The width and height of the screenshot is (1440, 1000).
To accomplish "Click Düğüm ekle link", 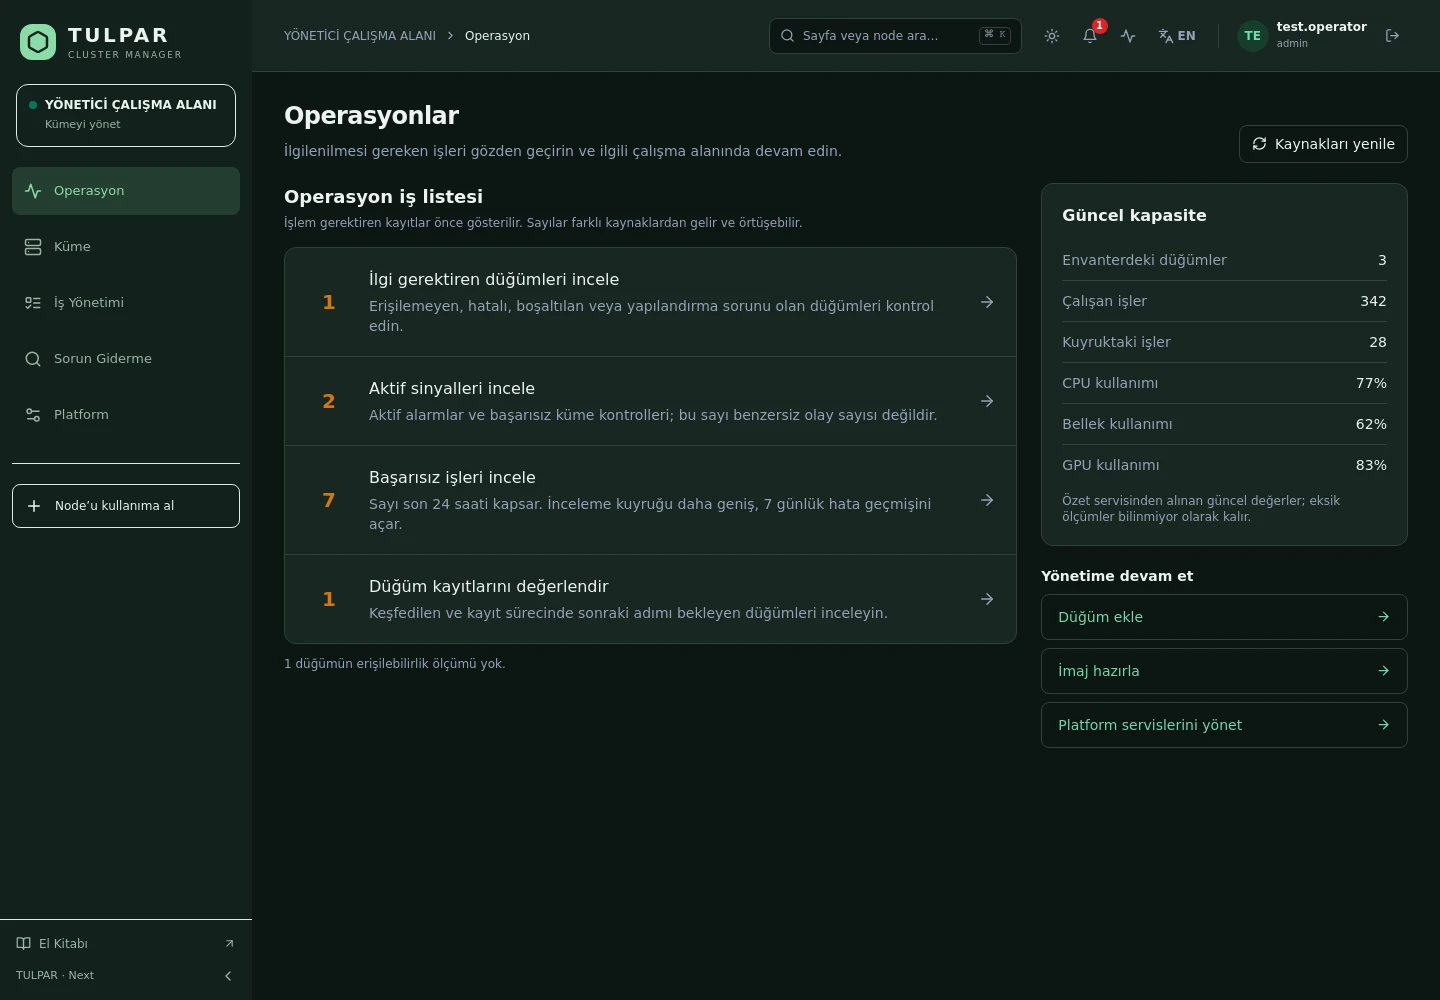I will (1224, 617).
